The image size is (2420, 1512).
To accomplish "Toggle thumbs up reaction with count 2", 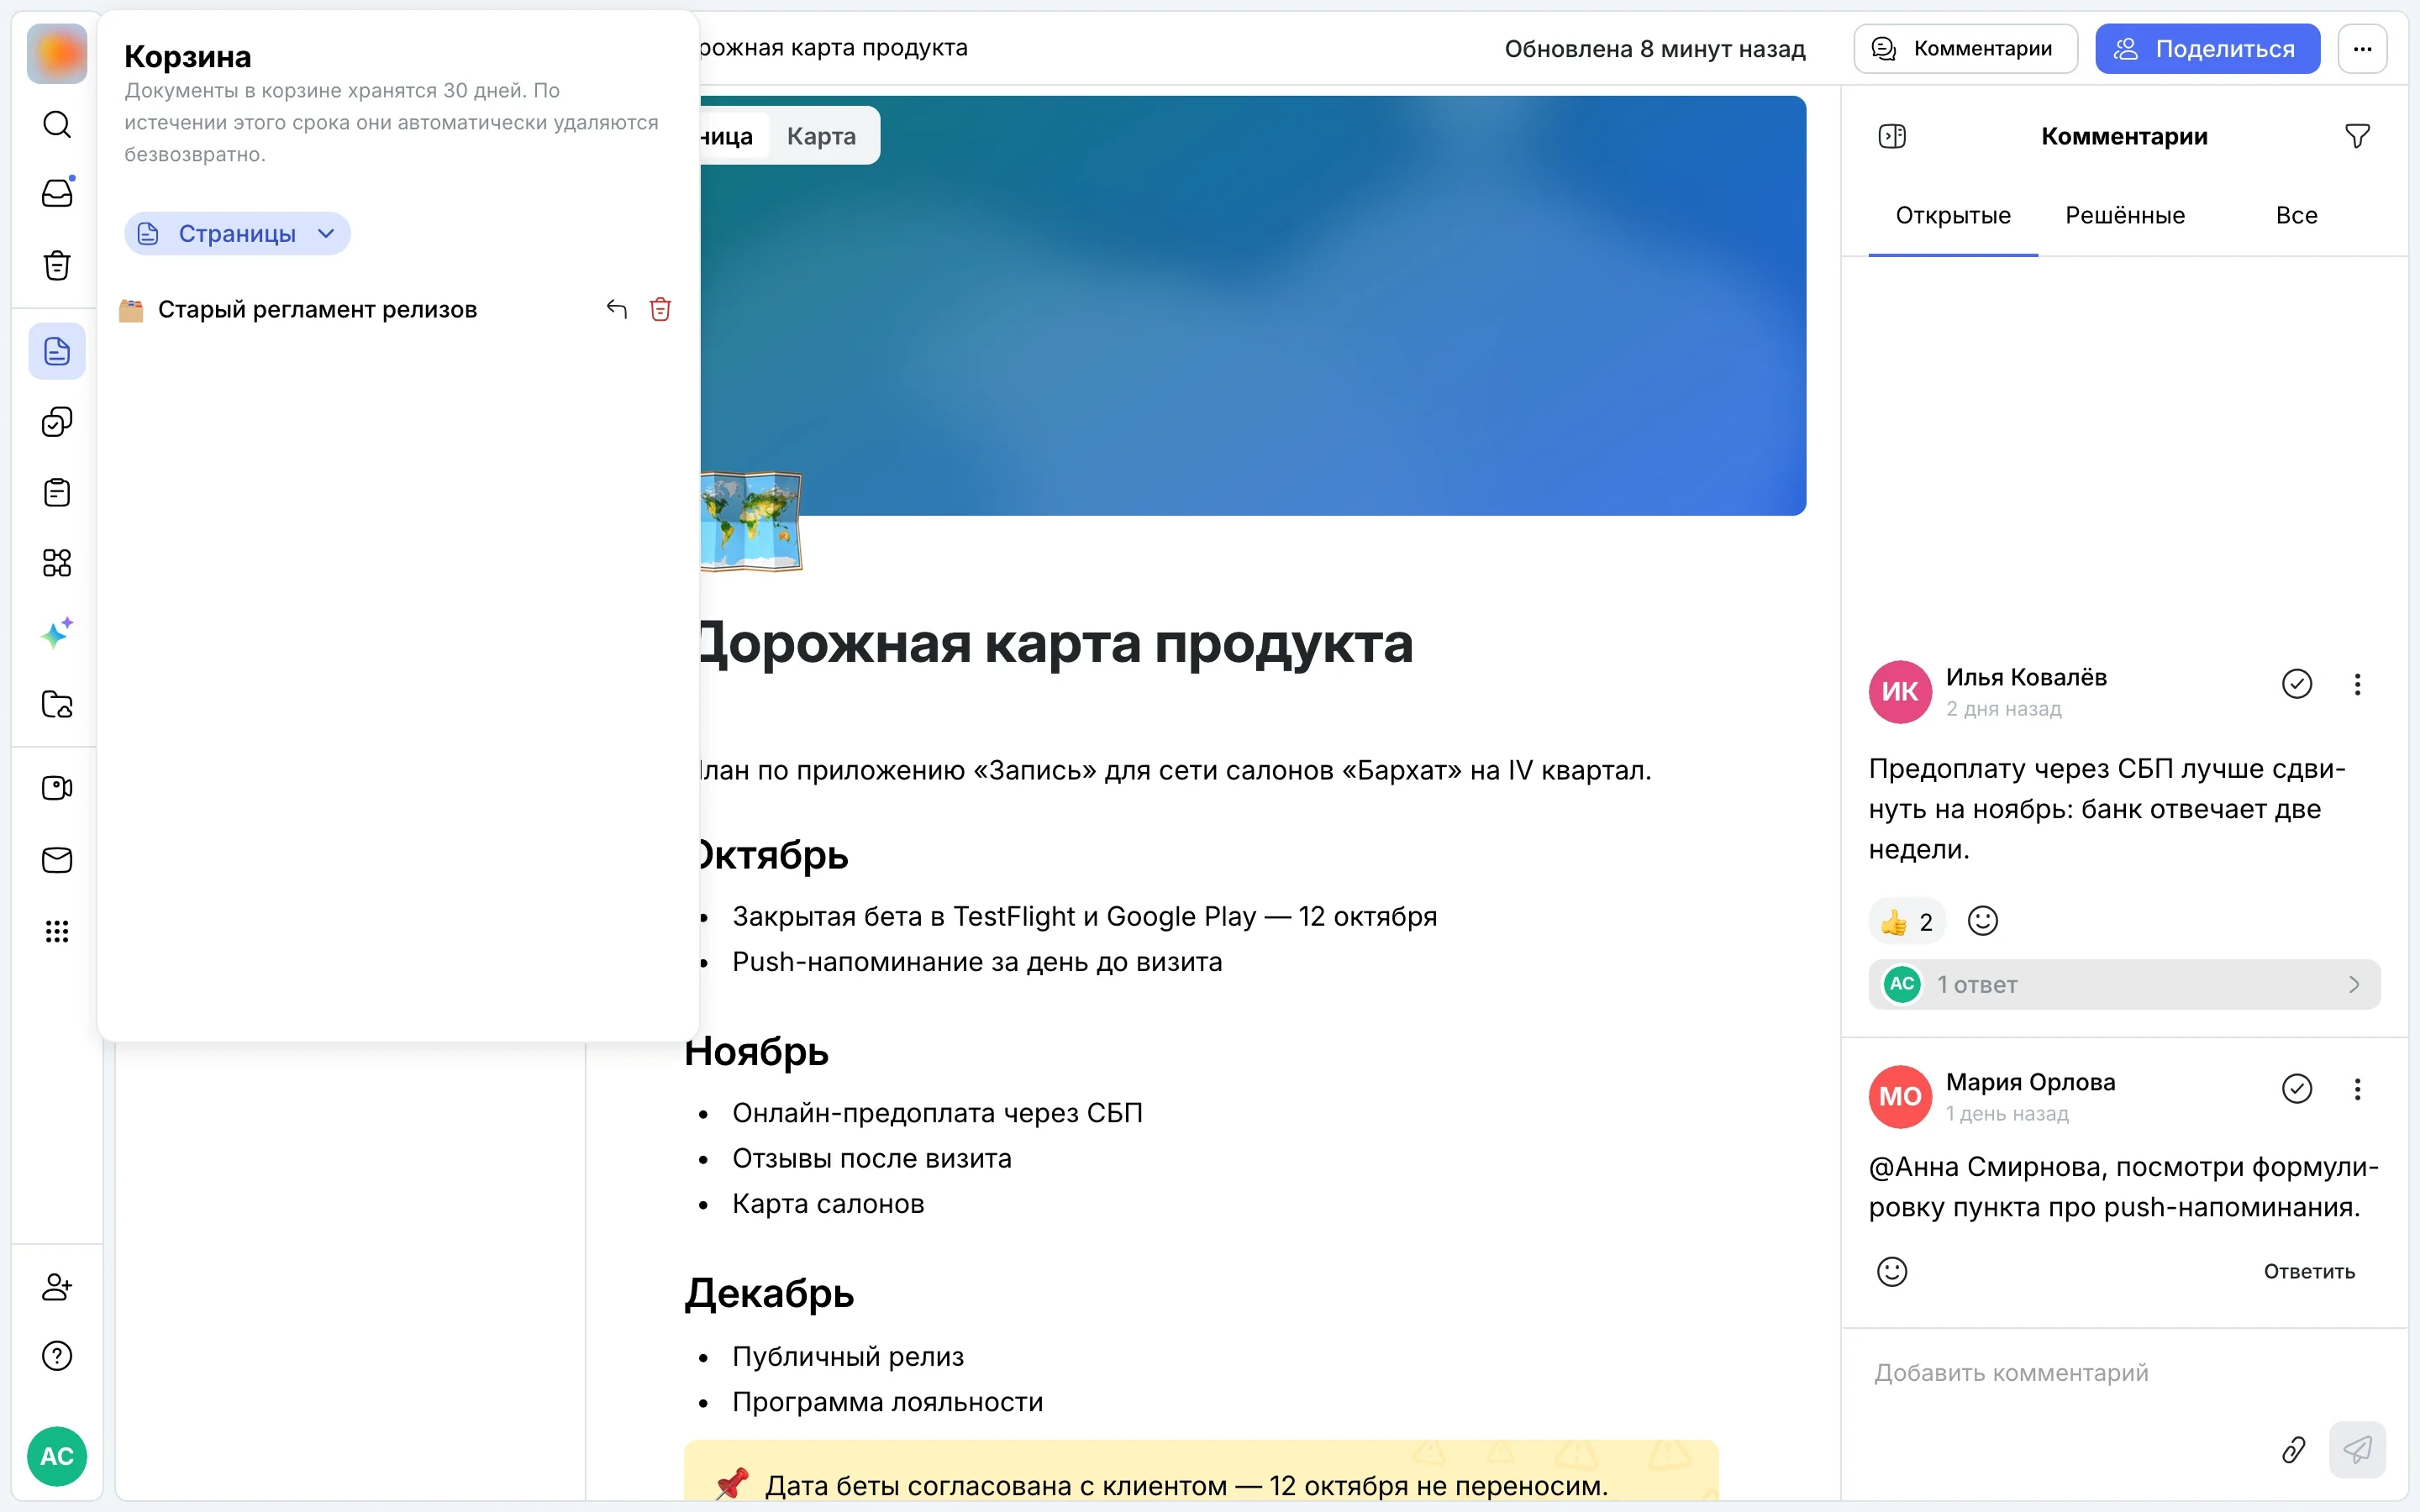I will tap(1906, 921).
